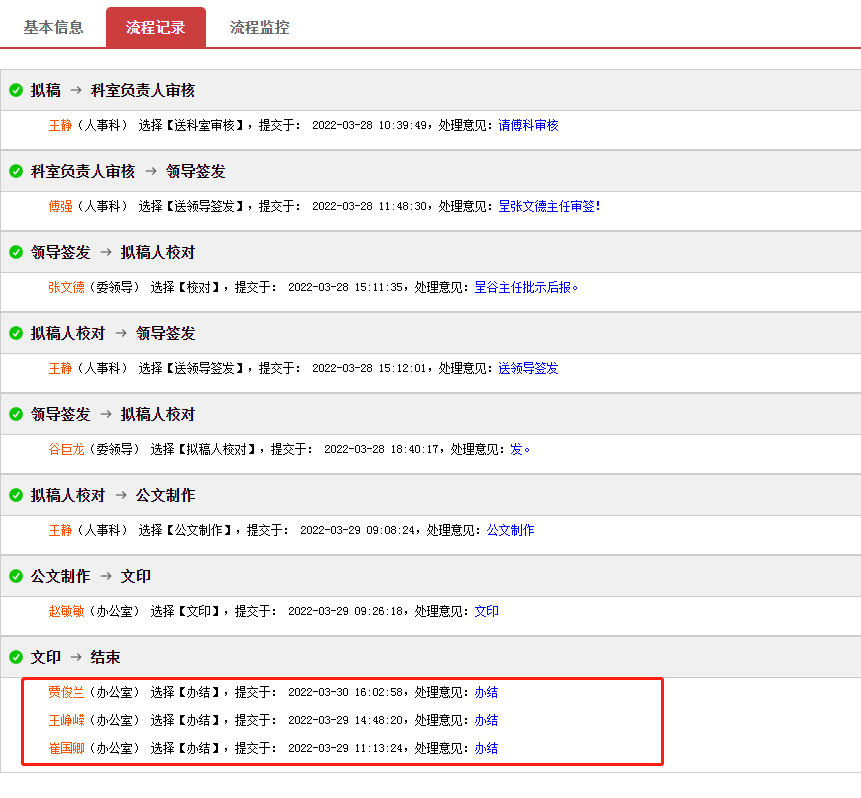
Task: Click the 王峥嵘 name link
Action: [67, 720]
